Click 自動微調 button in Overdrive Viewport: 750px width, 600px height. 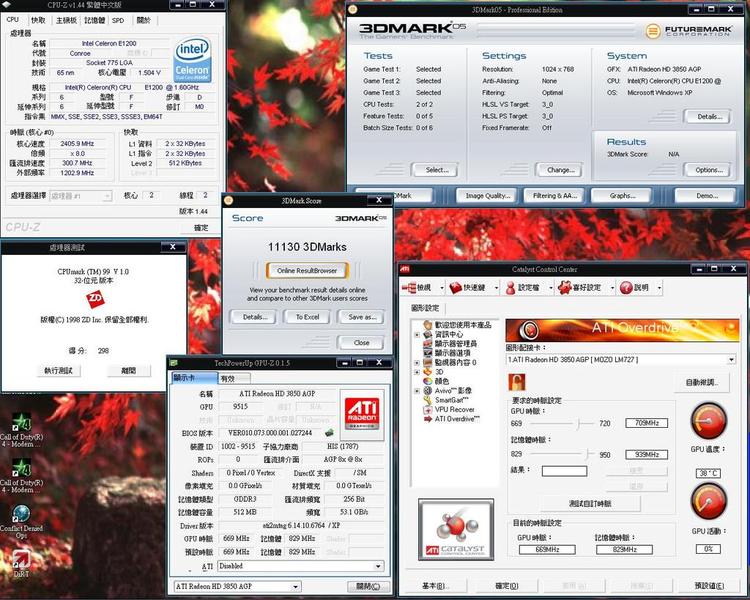703,383
